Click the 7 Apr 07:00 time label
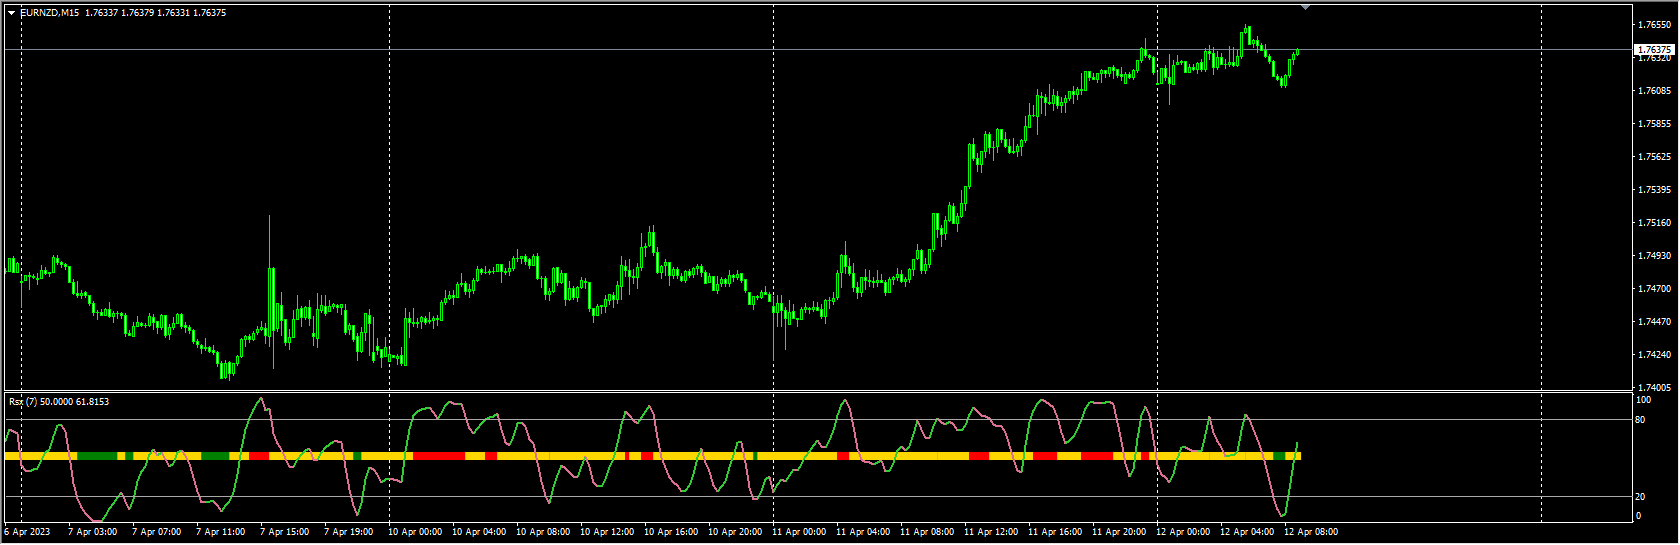This screenshot has width=1680, height=545. [156, 532]
